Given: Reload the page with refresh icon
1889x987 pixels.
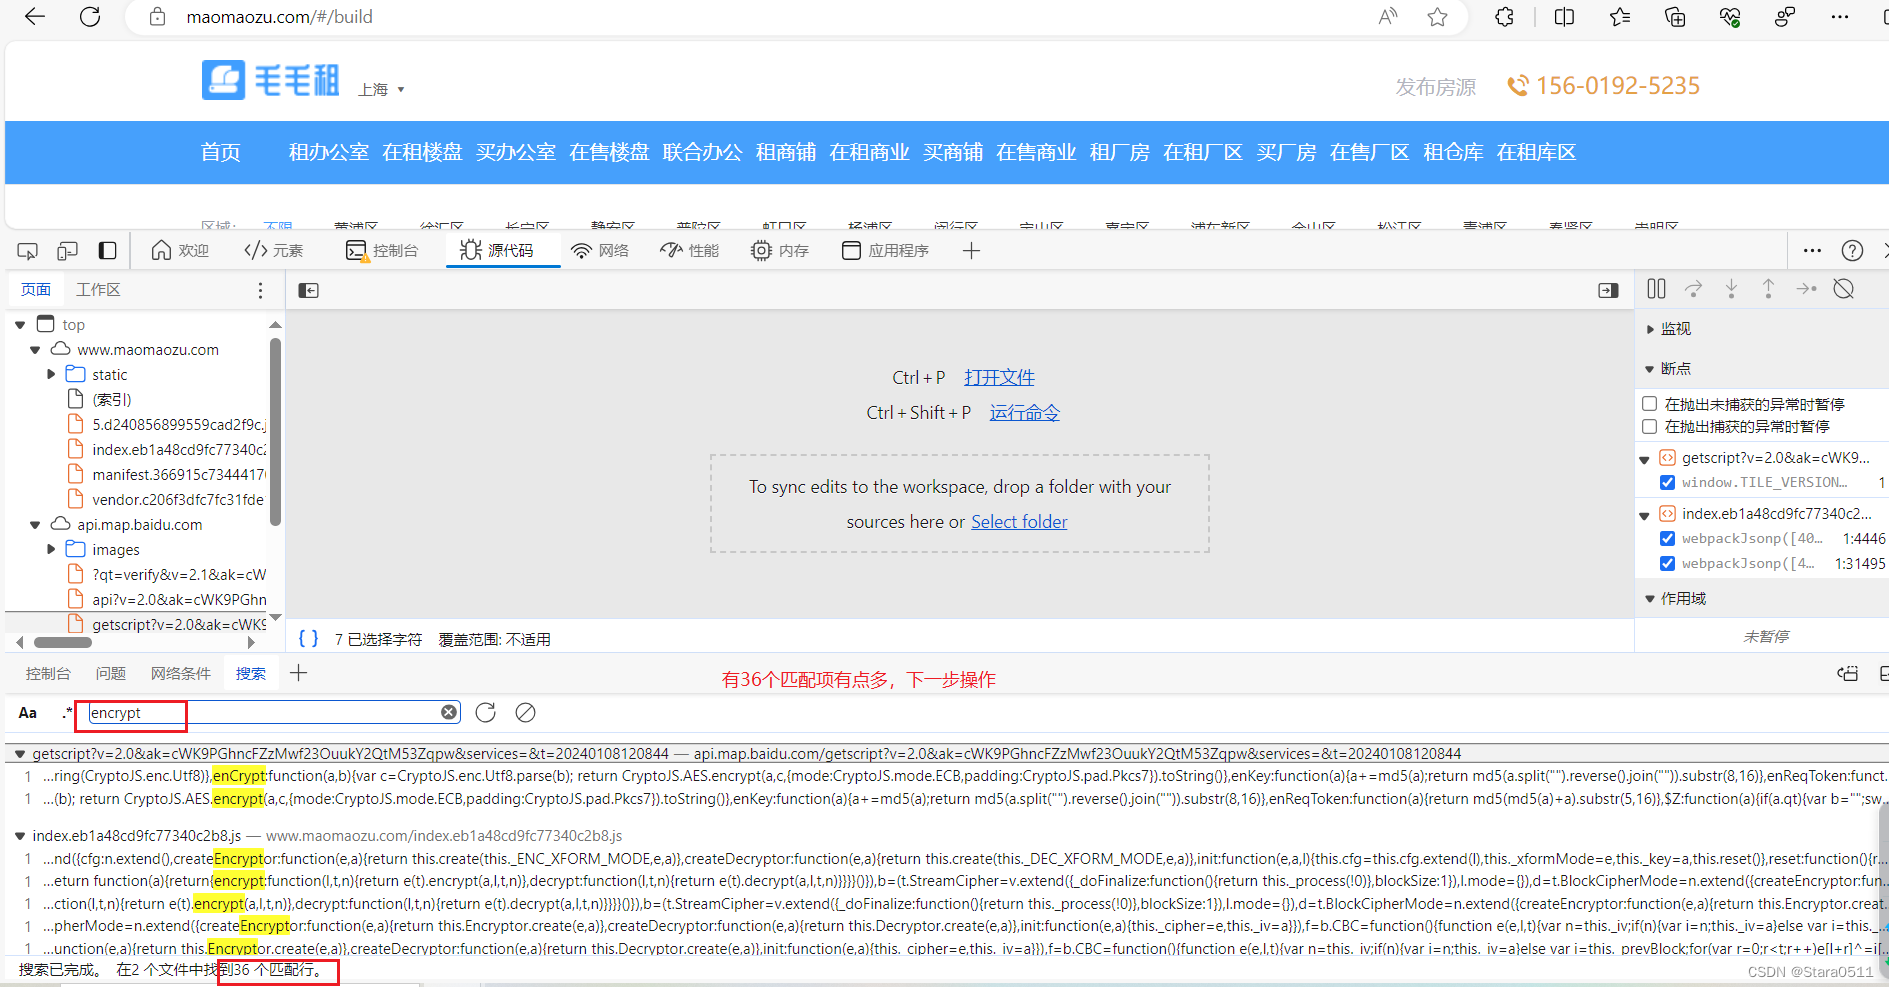Looking at the screenshot, I should click(90, 16).
